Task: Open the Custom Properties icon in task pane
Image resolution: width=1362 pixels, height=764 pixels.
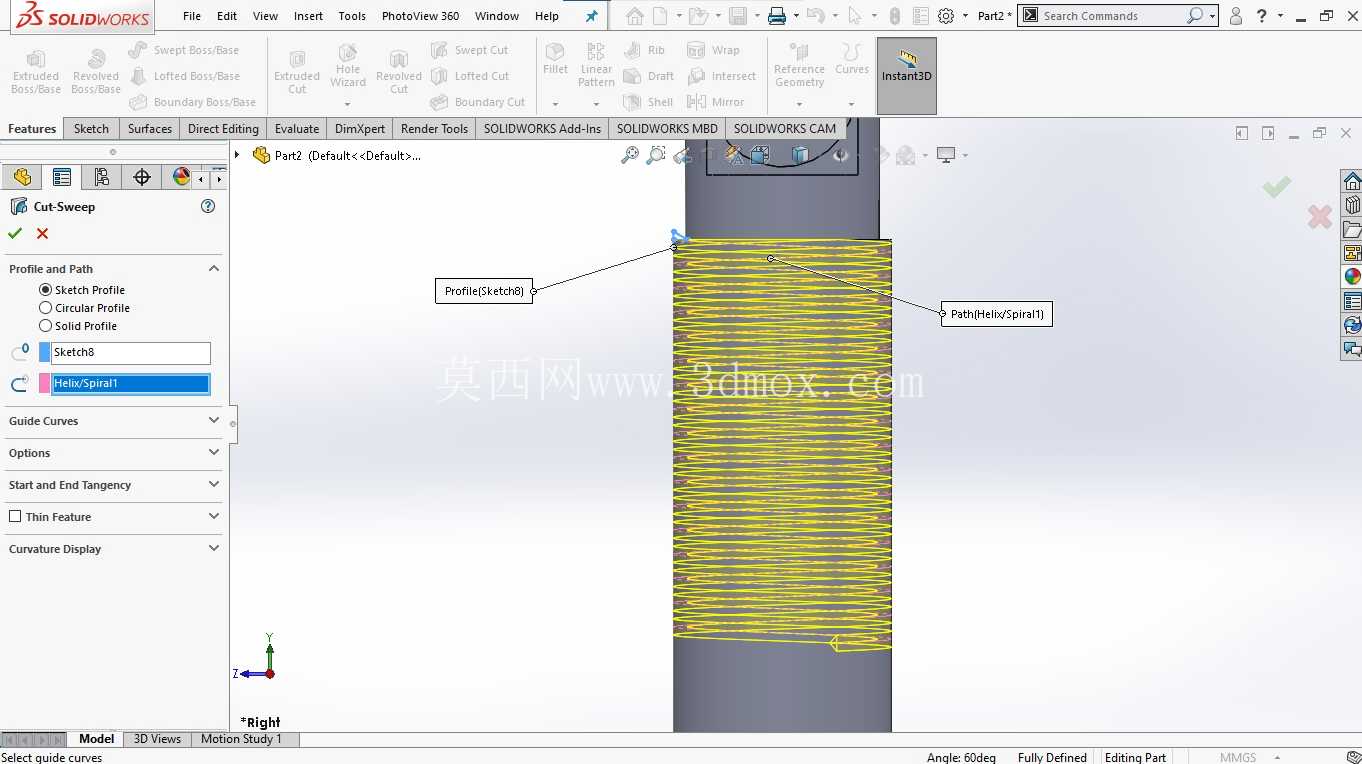Action: 1352,301
